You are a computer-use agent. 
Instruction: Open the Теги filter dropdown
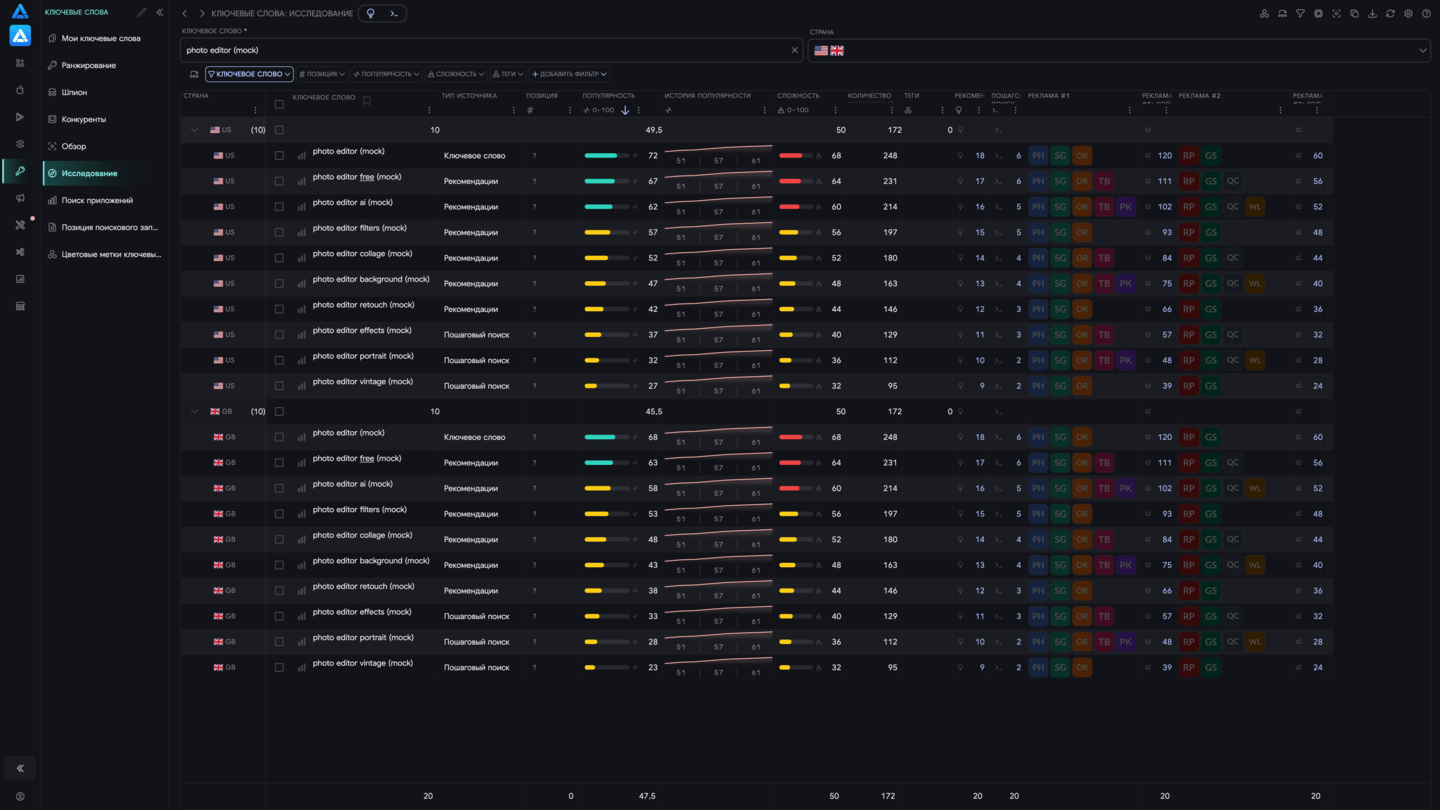508,74
